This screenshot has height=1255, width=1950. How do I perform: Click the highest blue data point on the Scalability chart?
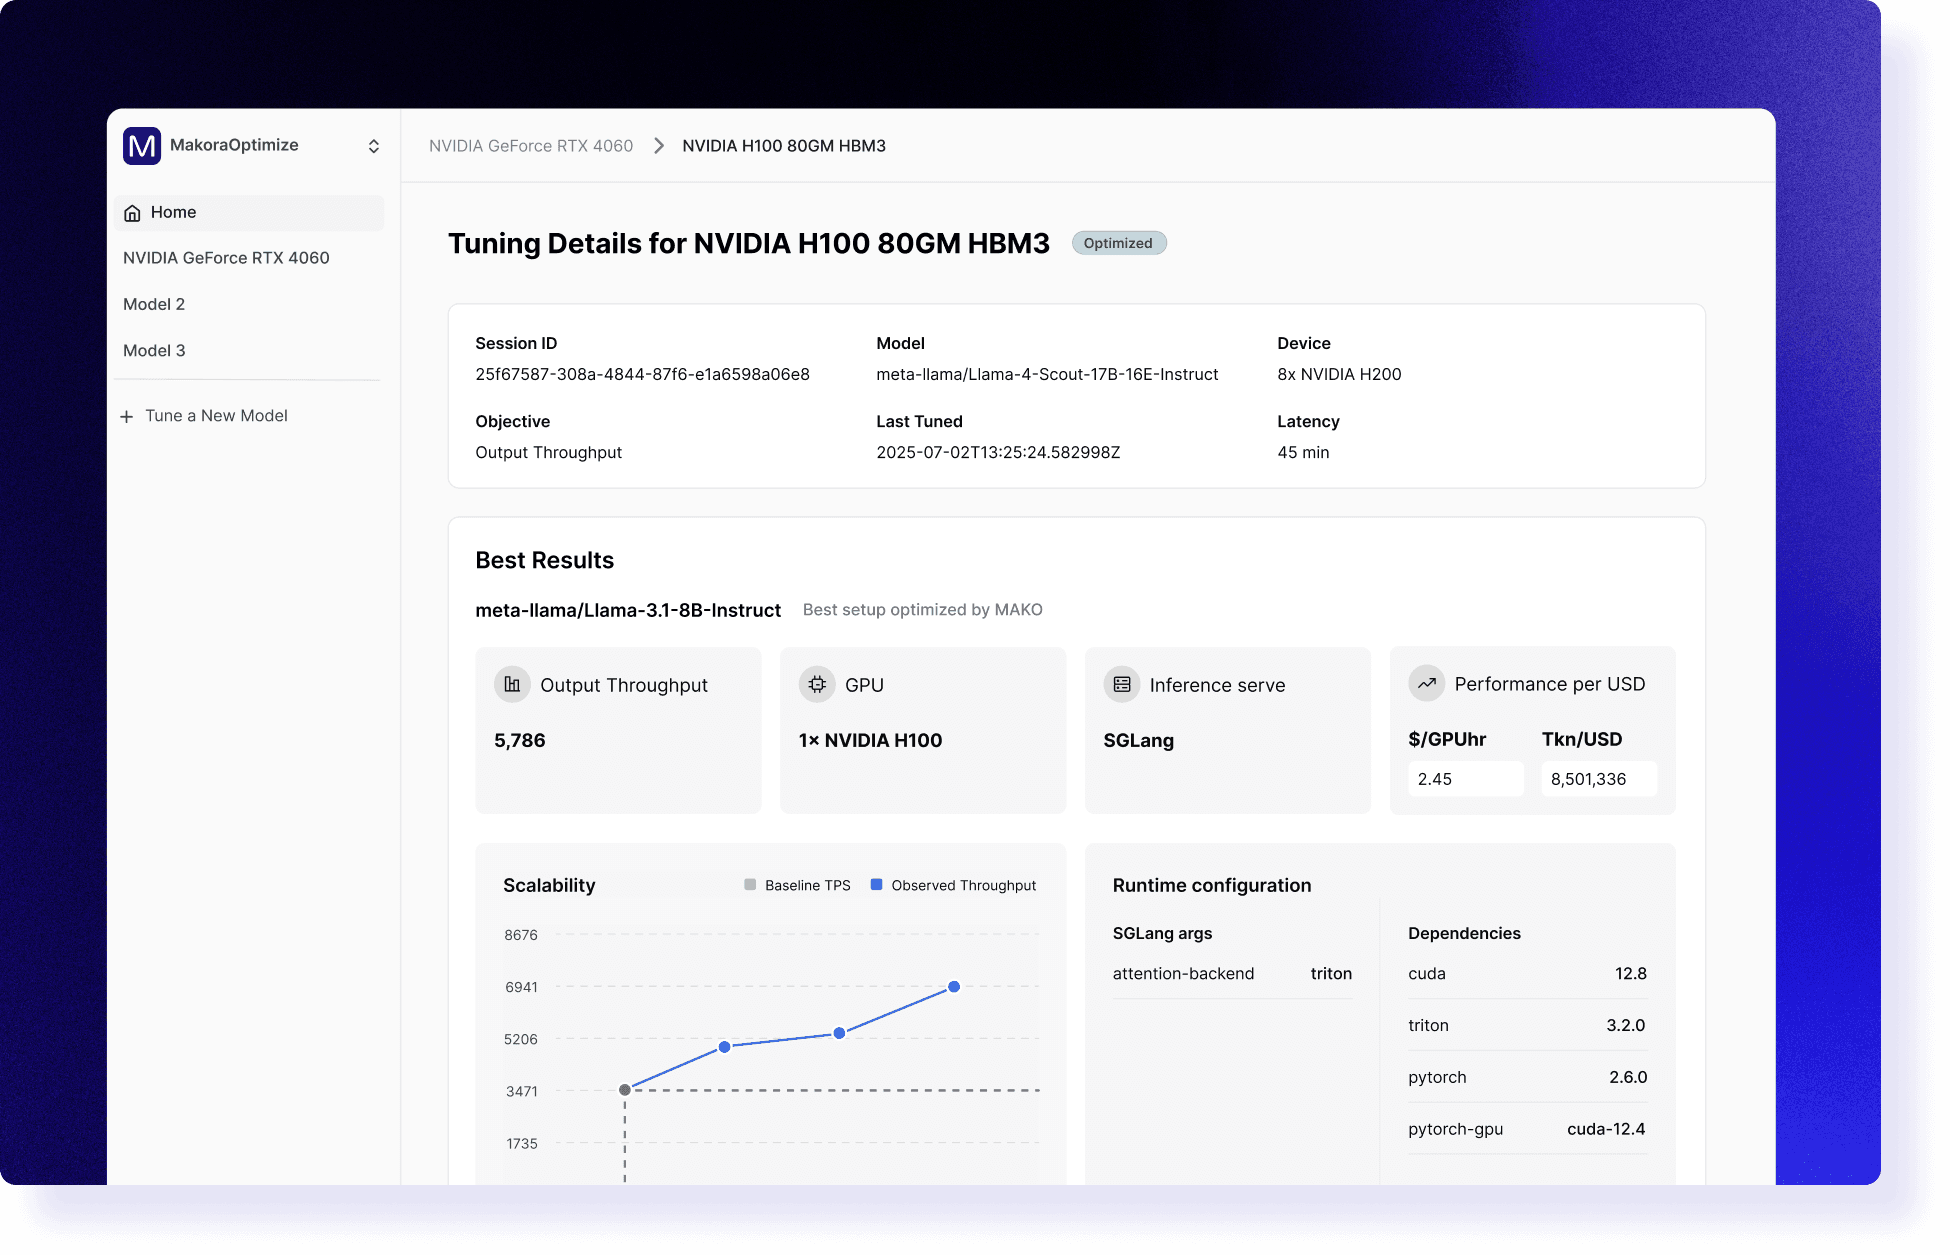coord(954,987)
